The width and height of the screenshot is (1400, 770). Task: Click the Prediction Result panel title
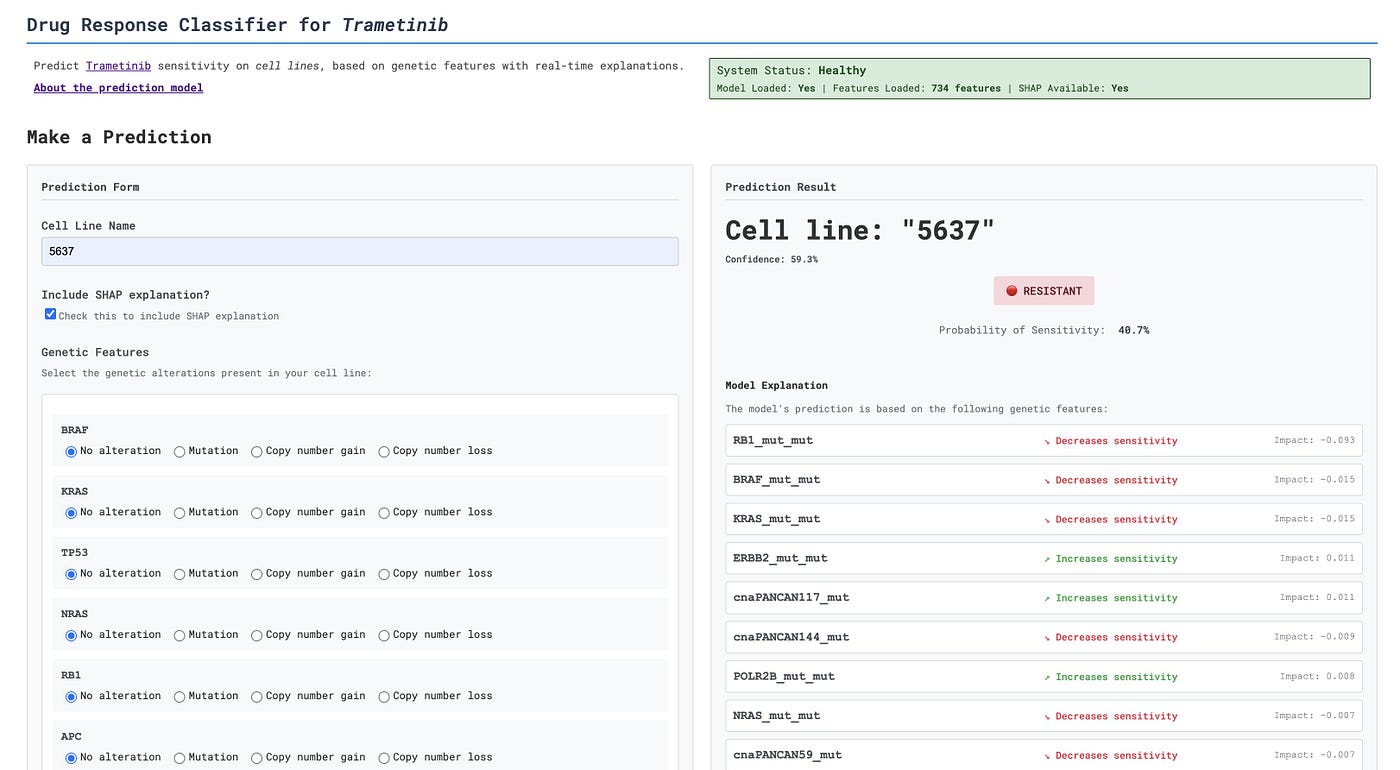(x=781, y=187)
